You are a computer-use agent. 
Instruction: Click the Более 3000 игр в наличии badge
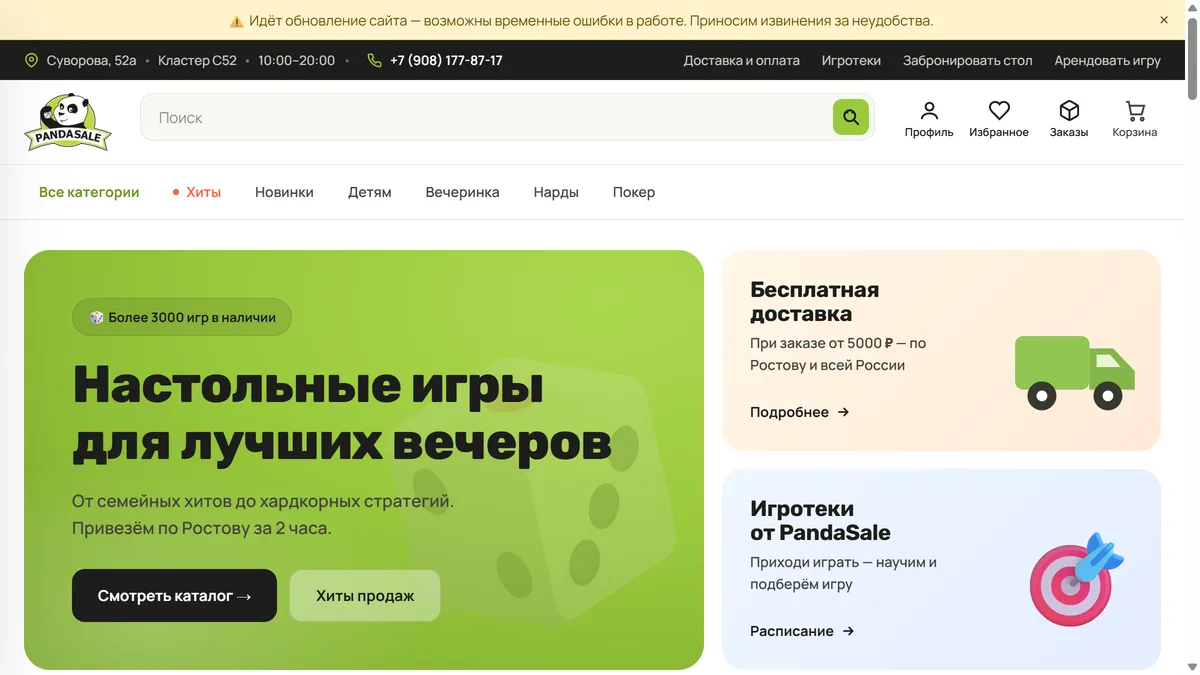tap(182, 317)
